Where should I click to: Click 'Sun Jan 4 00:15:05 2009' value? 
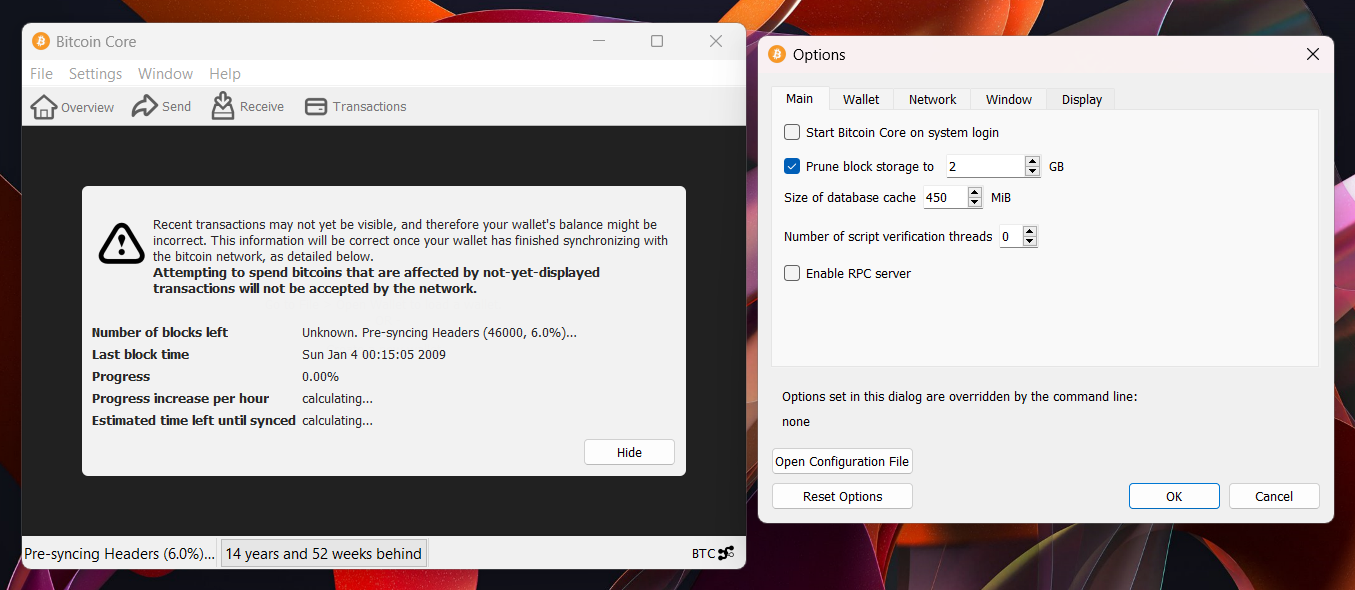374,354
